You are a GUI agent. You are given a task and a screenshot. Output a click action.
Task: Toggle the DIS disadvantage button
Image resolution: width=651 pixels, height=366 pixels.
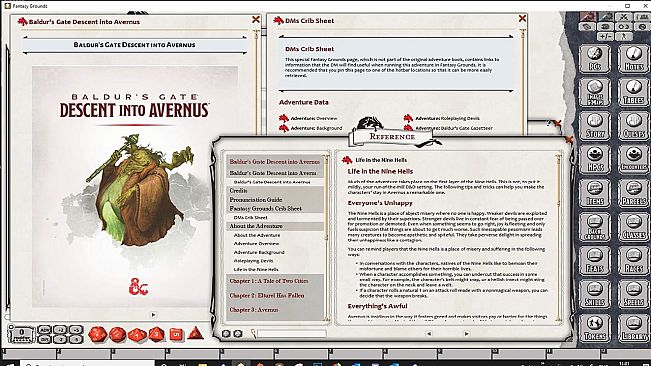point(44,339)
